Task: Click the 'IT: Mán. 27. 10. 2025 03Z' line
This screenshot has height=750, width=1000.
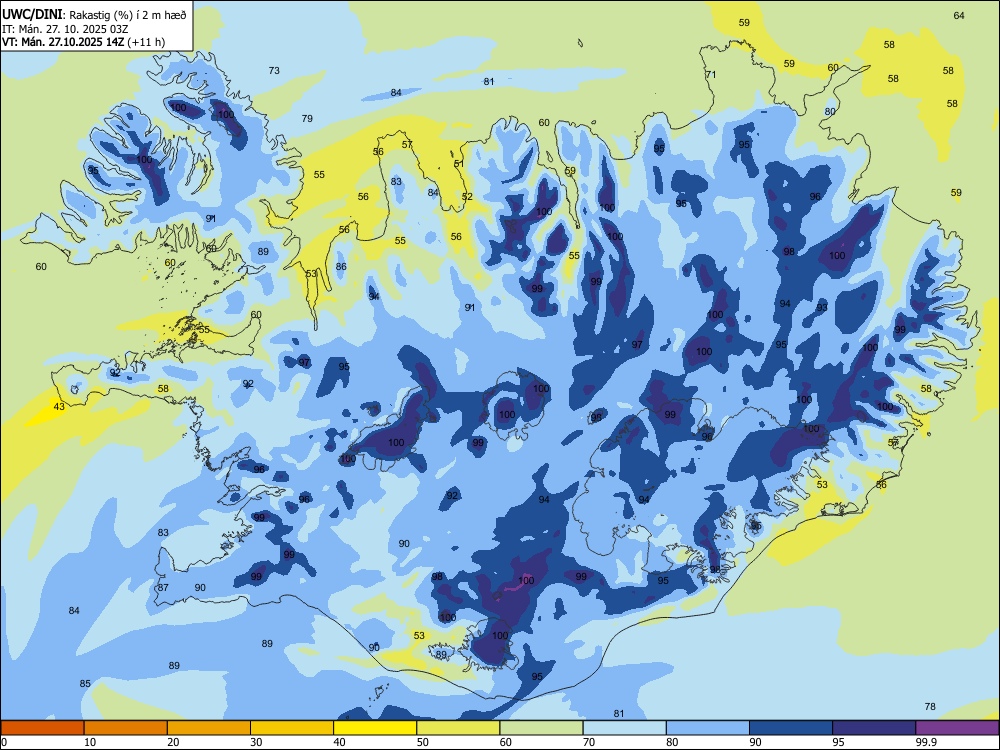Action: [65, 29]
